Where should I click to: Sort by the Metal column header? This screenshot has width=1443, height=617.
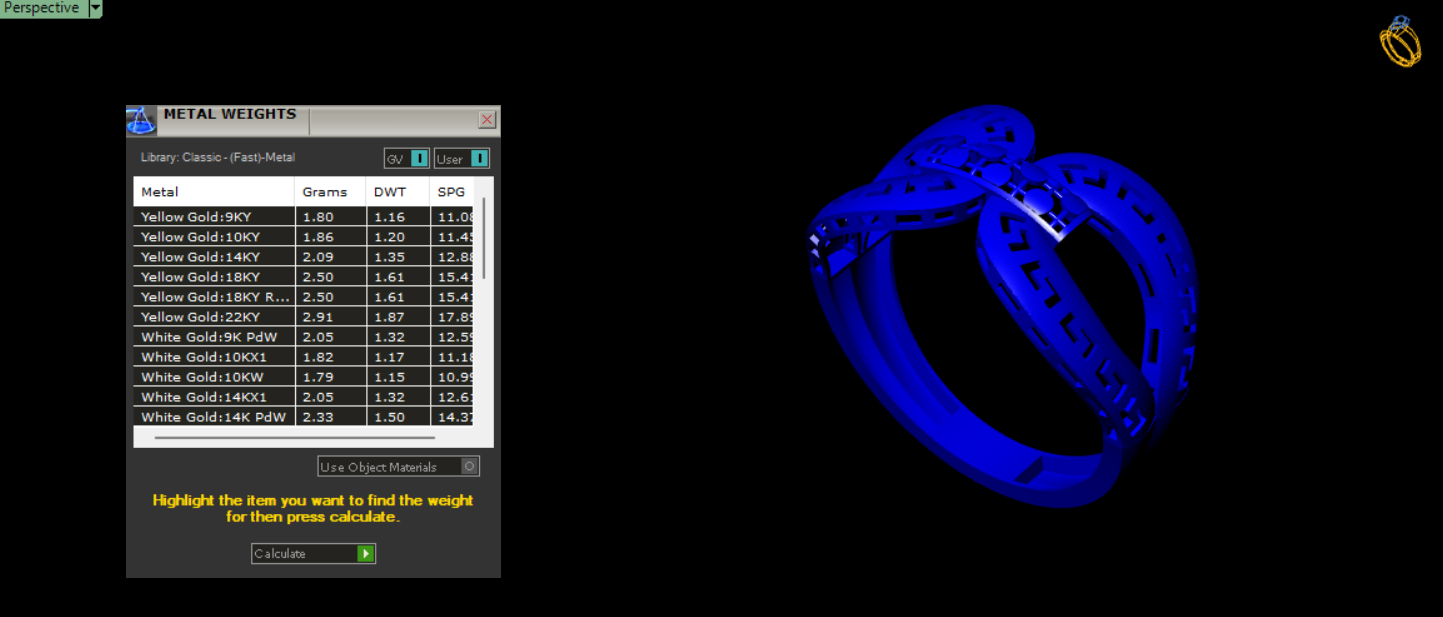[x=213, y=192]
